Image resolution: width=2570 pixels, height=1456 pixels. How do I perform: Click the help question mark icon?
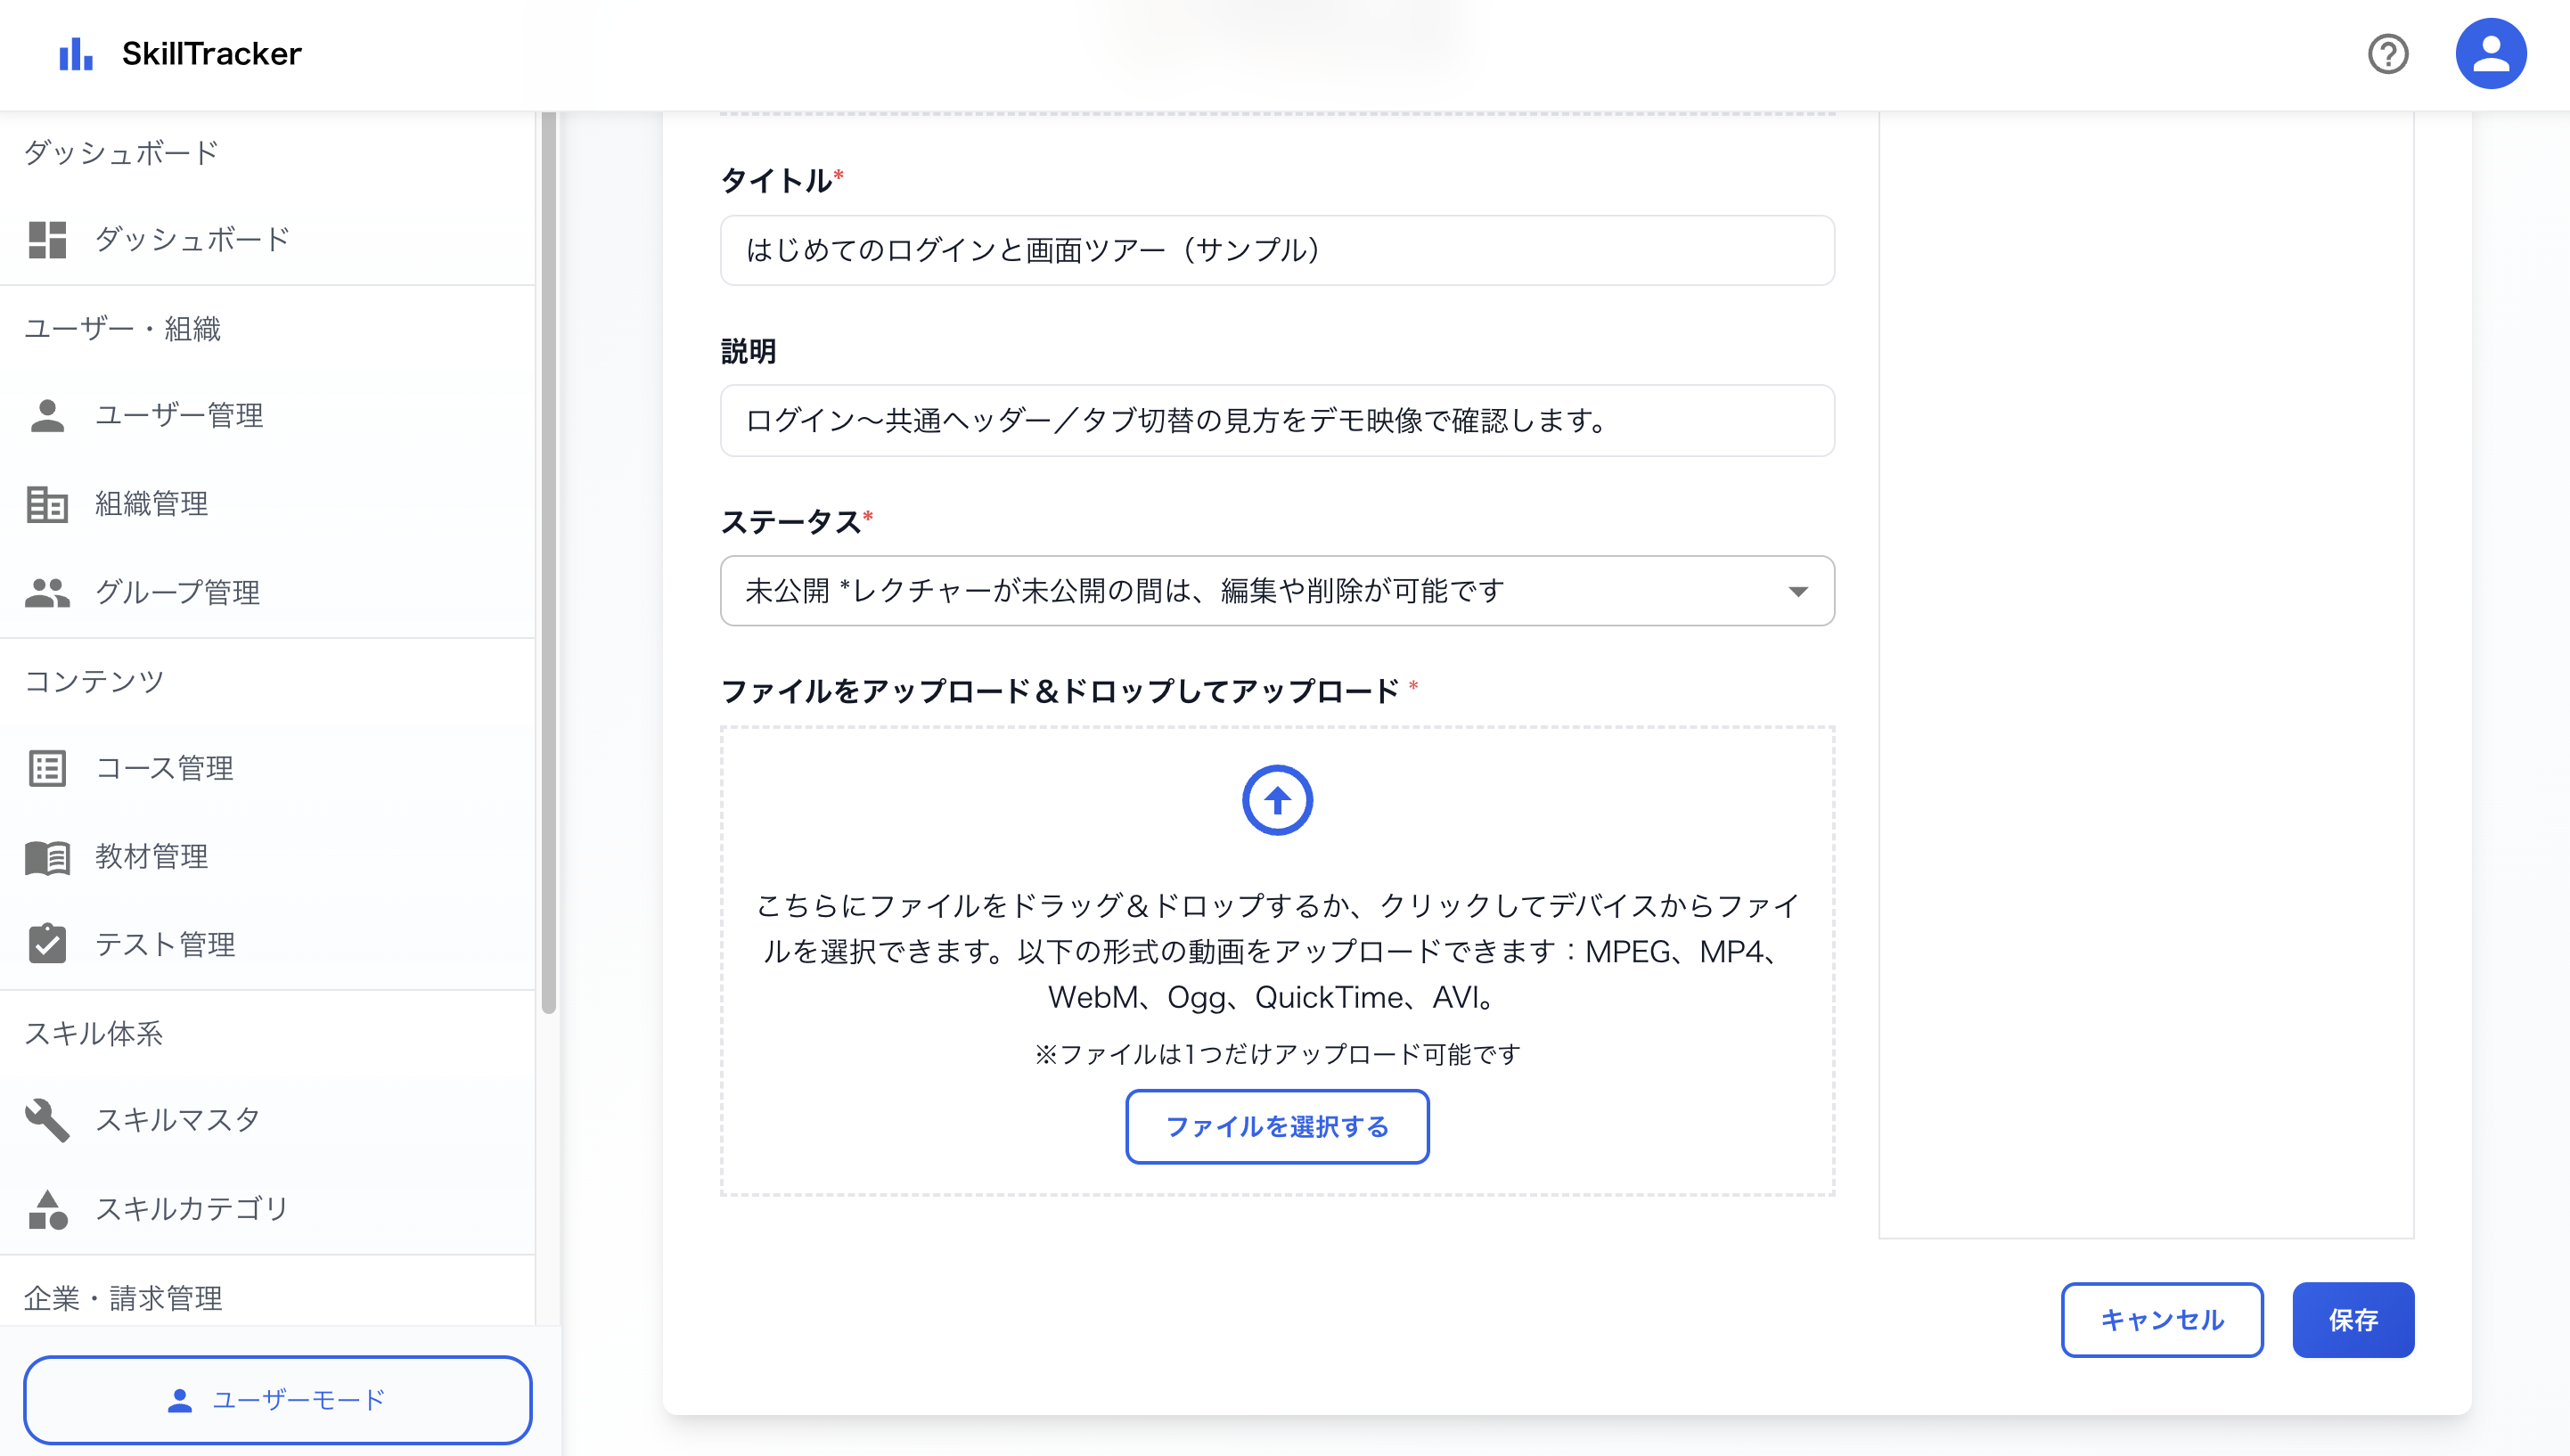coord(2387,54)
